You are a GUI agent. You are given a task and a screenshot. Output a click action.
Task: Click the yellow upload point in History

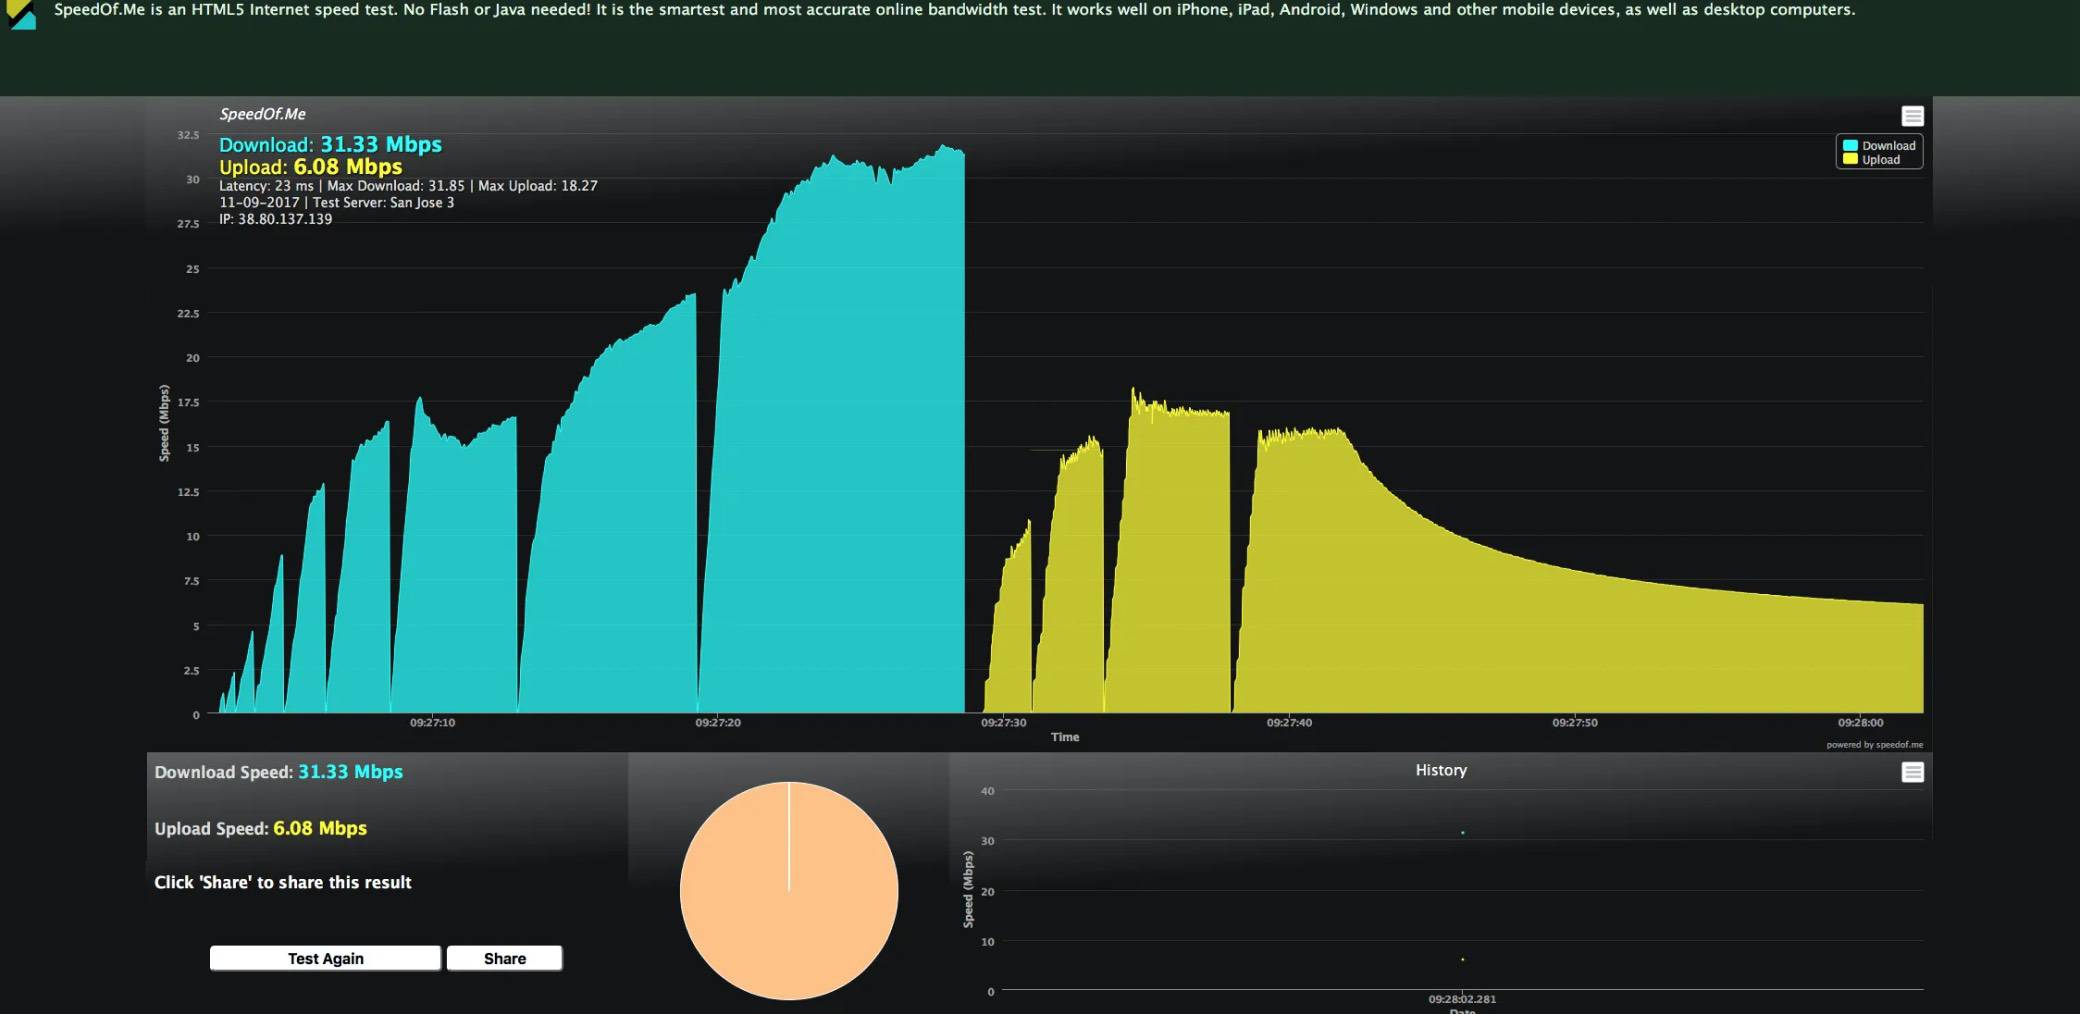1462,959
